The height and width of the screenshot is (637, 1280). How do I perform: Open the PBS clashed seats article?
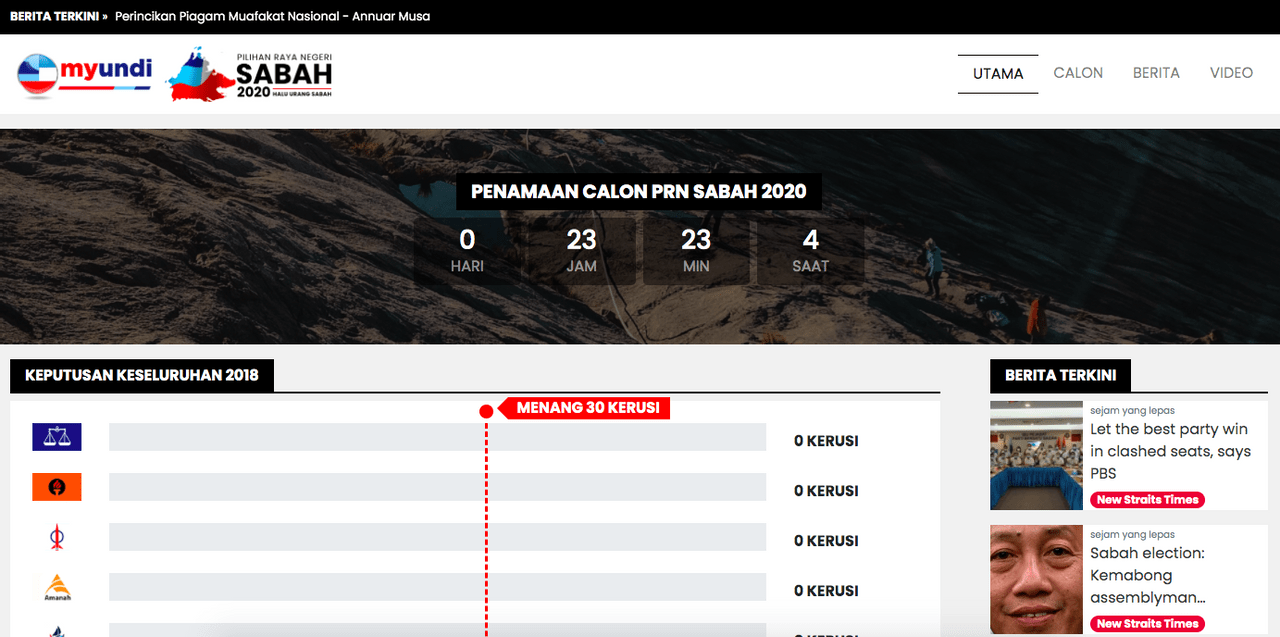pos(1171,443)
